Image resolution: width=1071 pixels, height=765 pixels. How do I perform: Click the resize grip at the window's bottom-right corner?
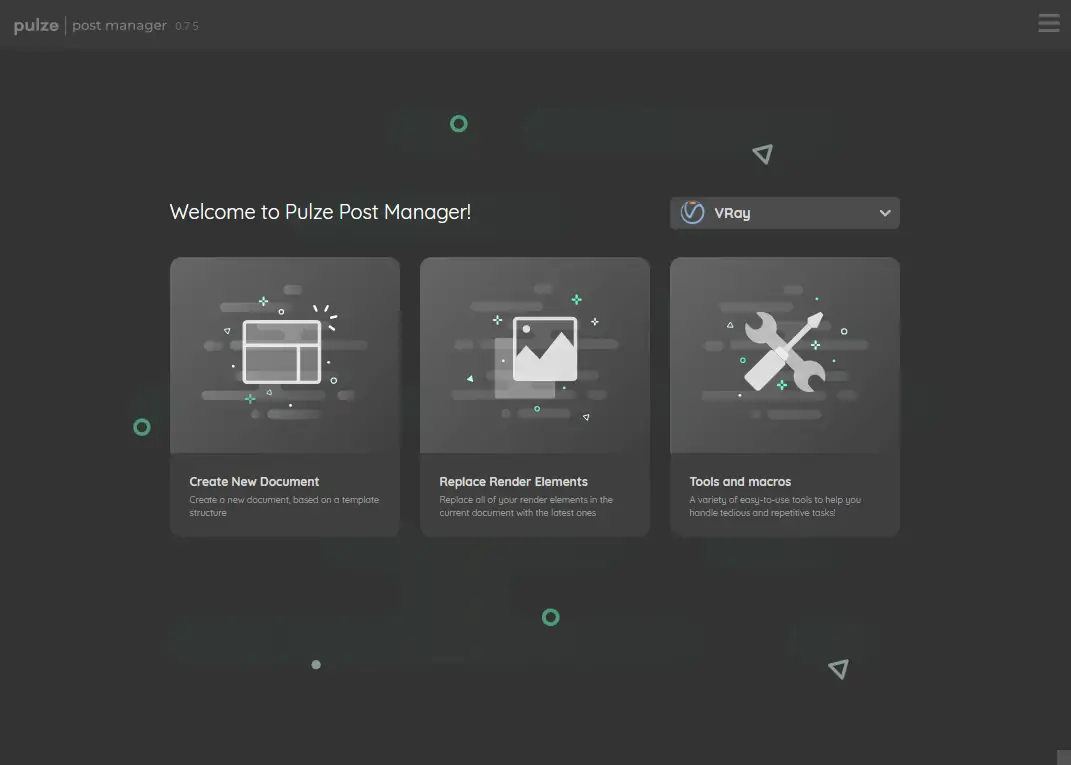pos(1063,757)
